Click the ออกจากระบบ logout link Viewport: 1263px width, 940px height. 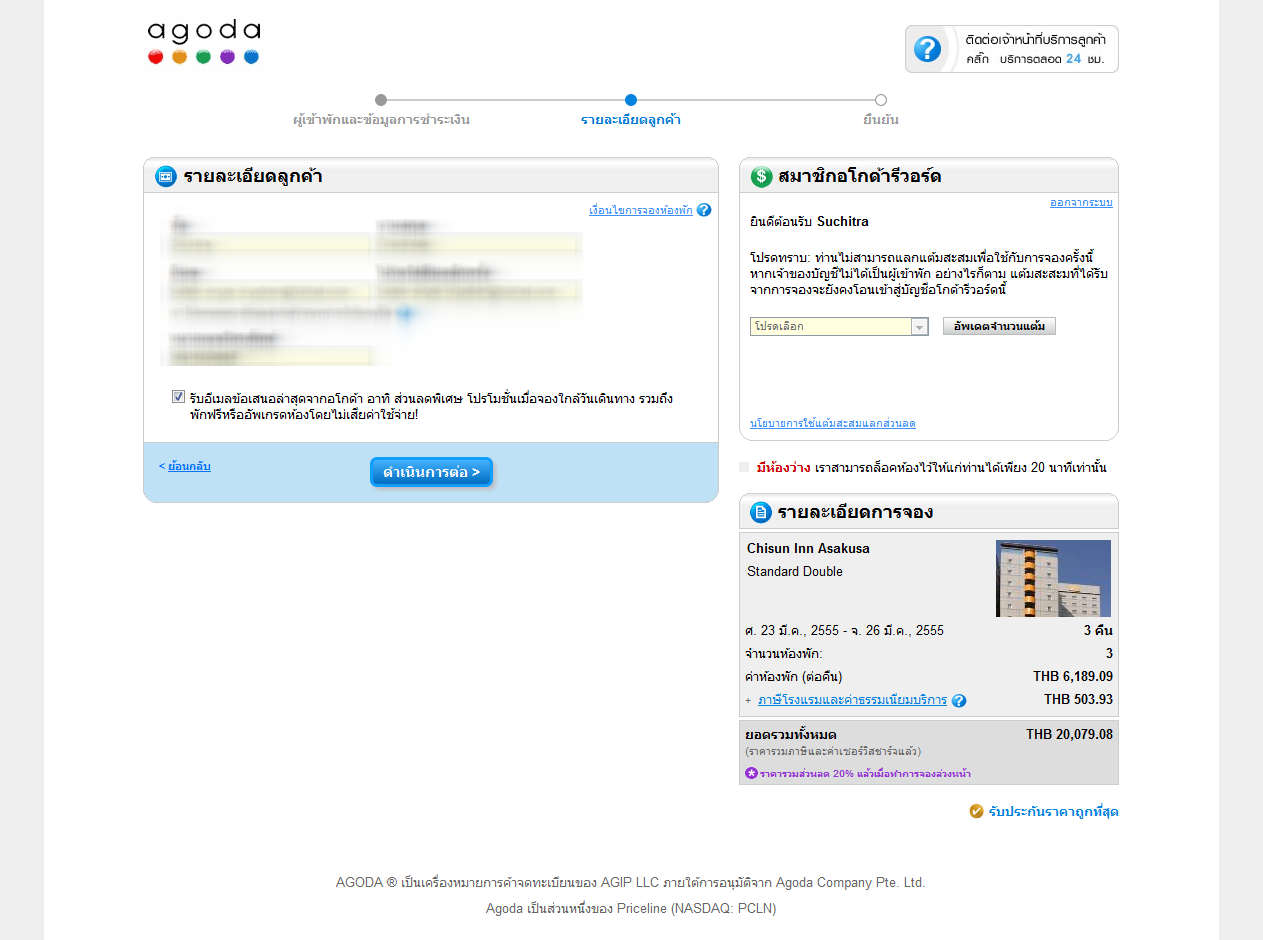pos(1081,202)
